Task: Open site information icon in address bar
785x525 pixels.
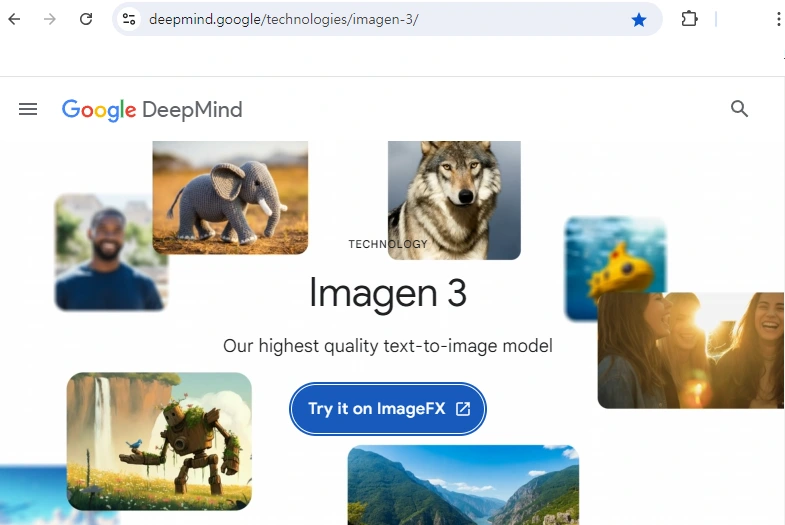Action: coord(129,19)
